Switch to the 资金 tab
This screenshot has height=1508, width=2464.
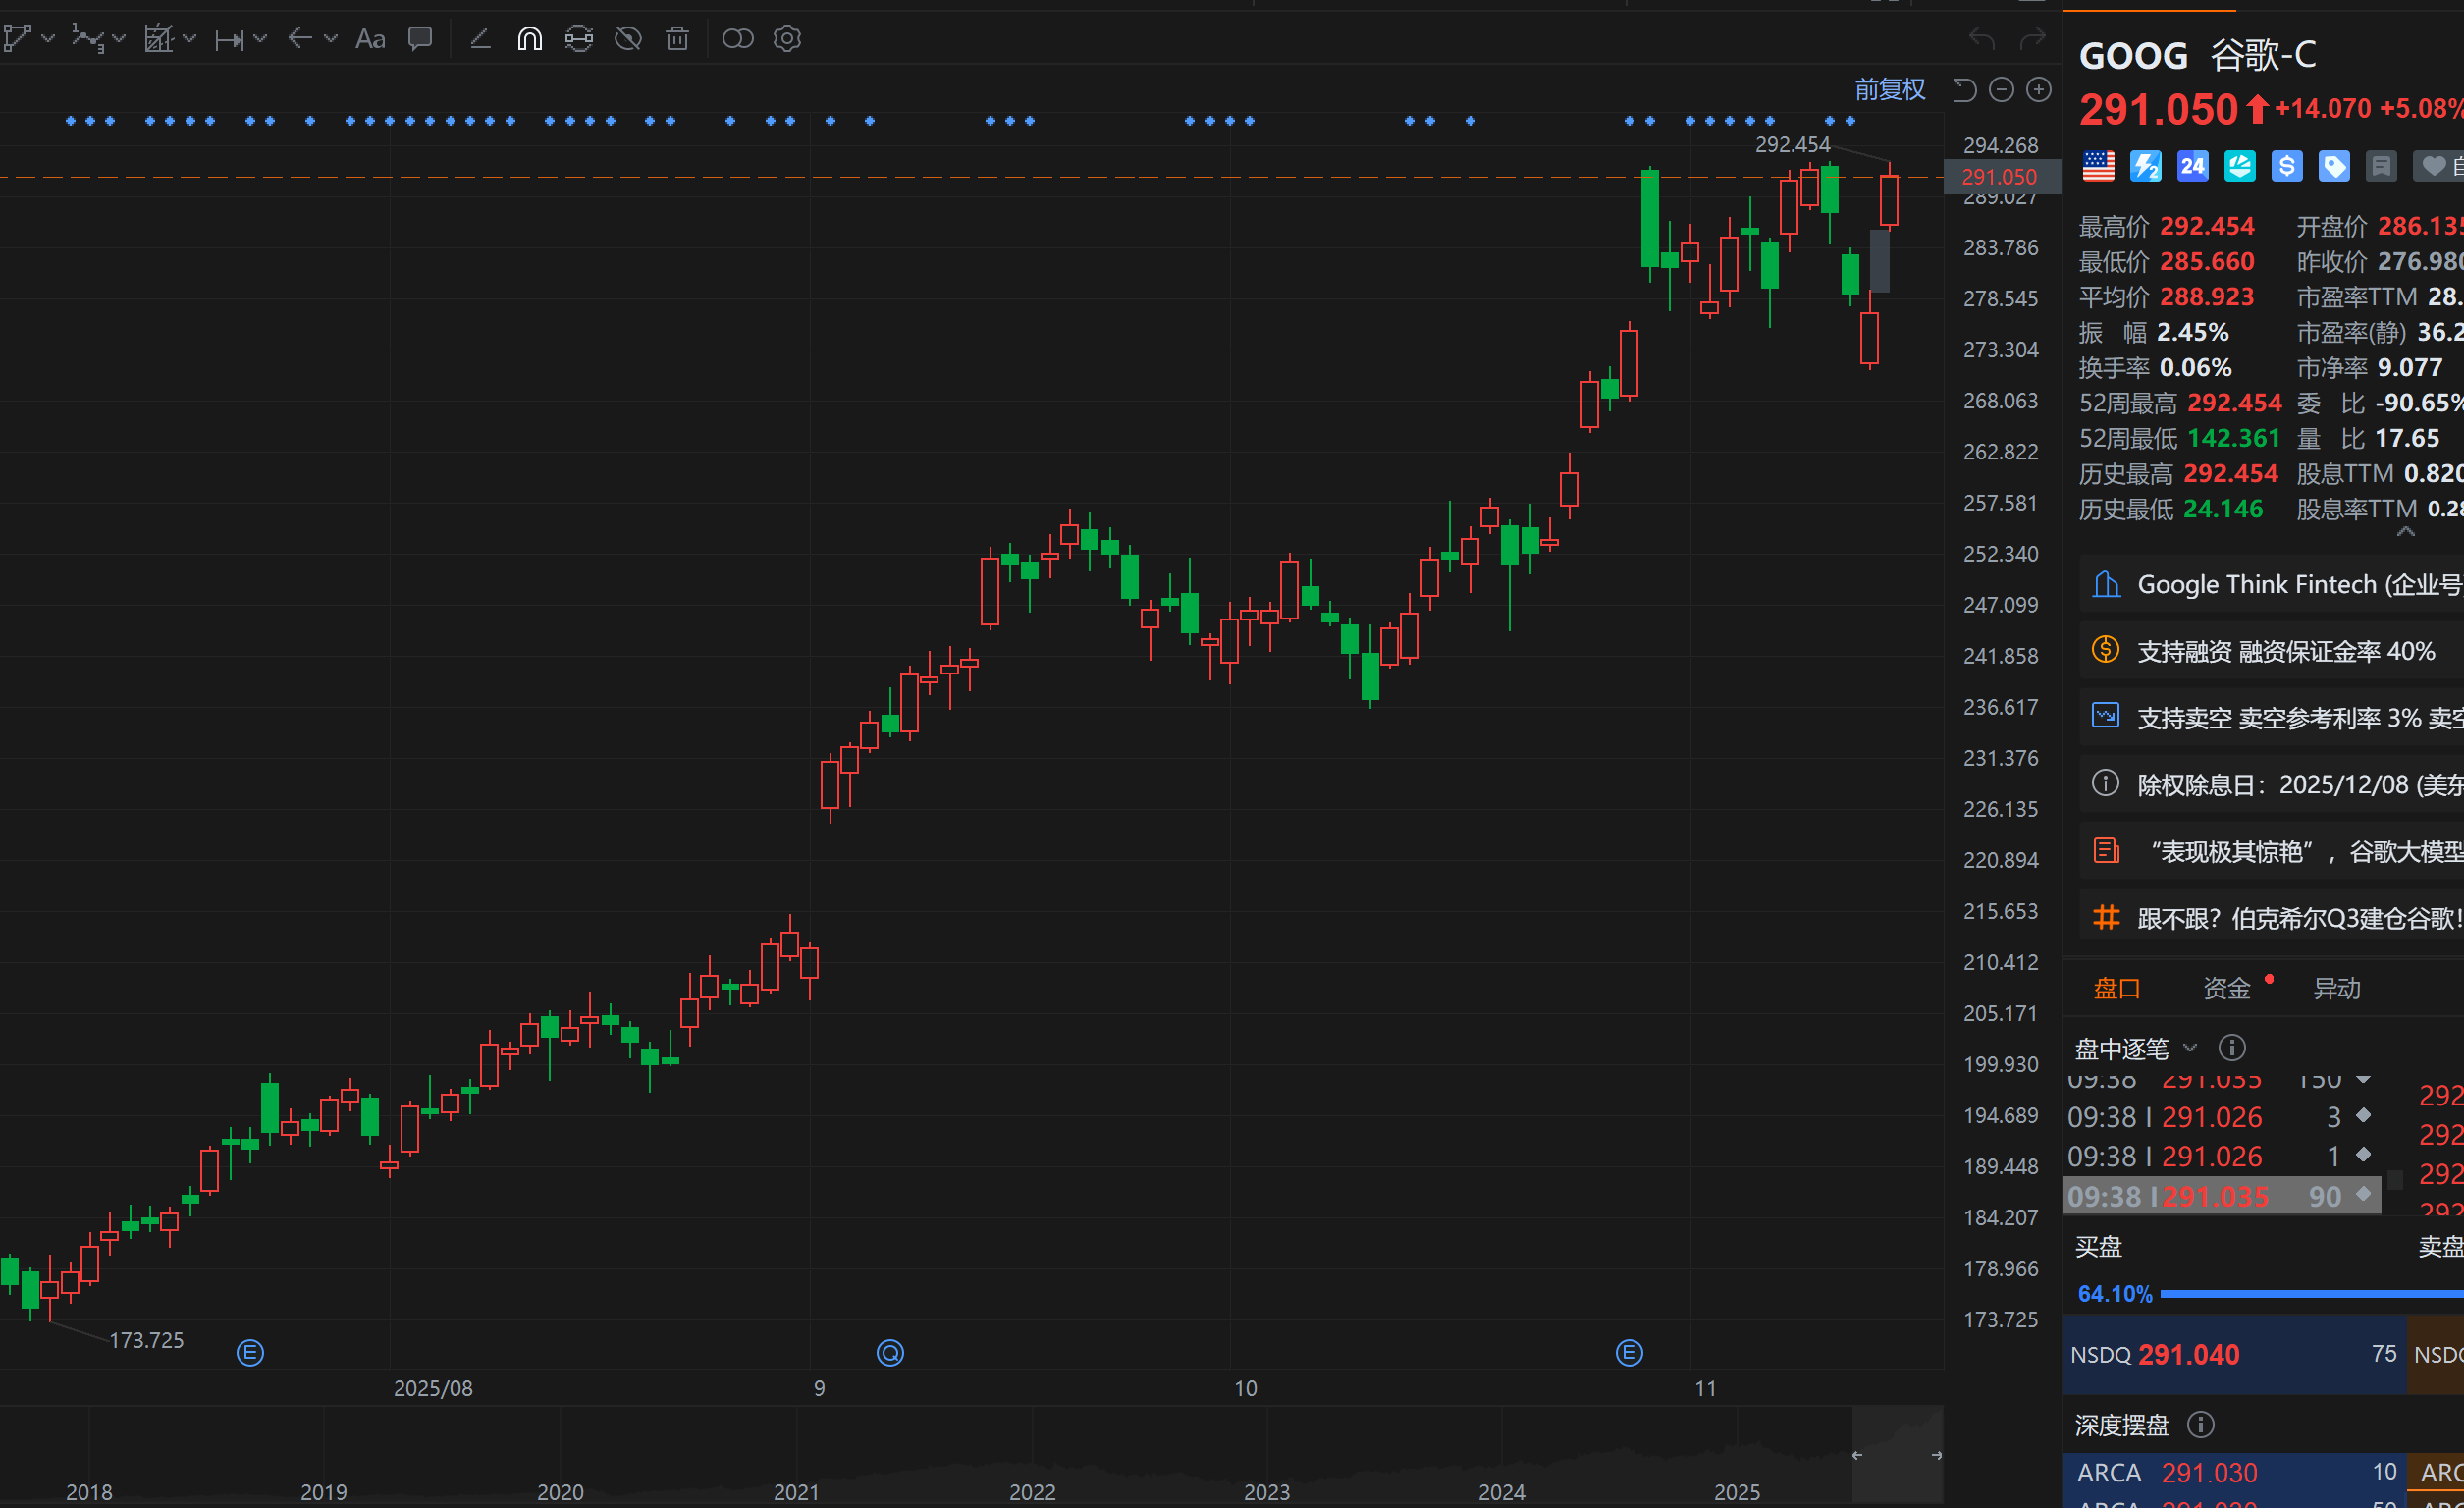pos(2226,988)
